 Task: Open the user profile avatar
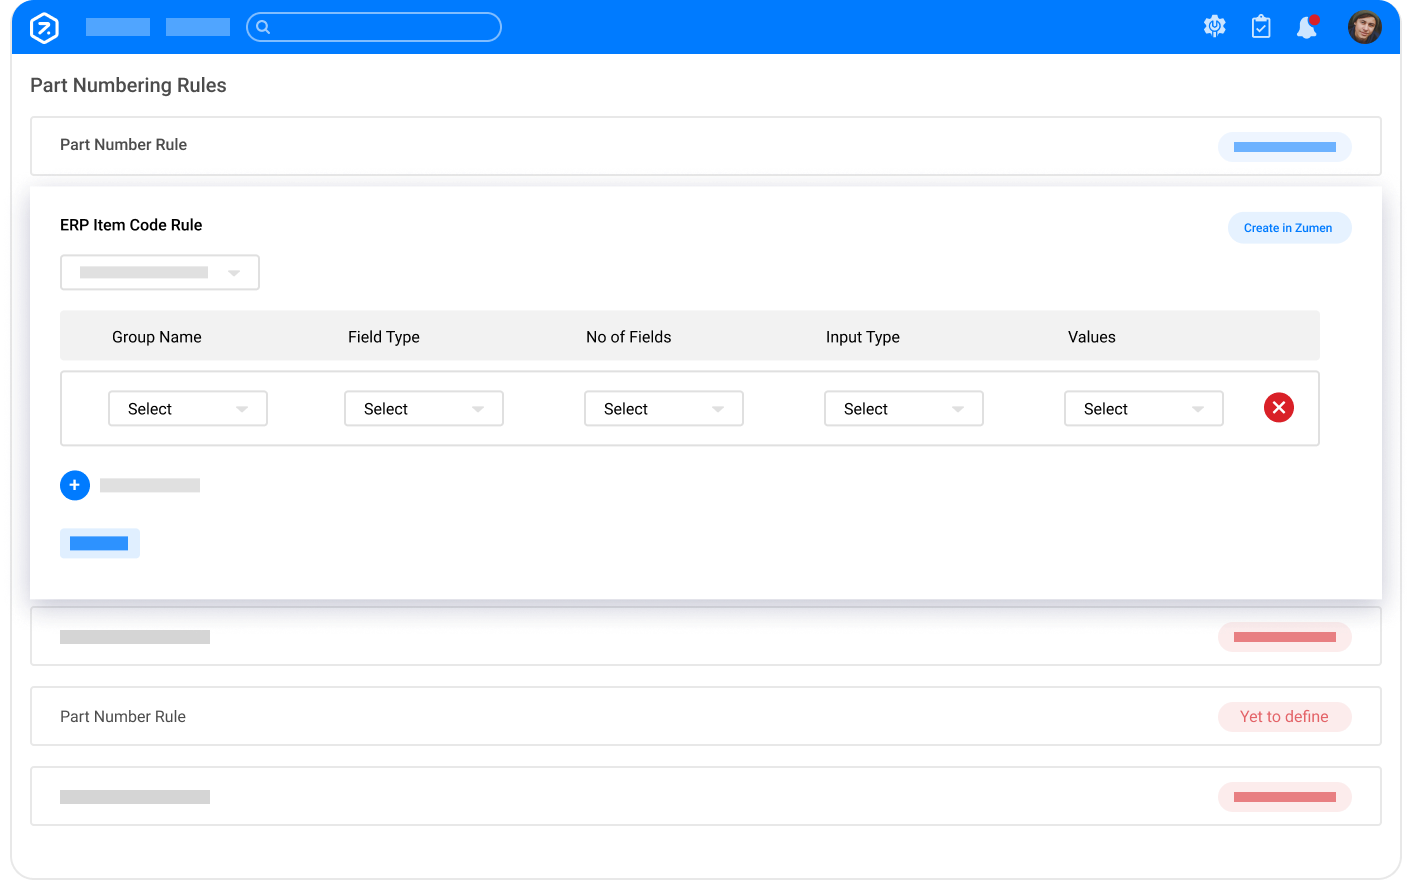point(1364,27)
